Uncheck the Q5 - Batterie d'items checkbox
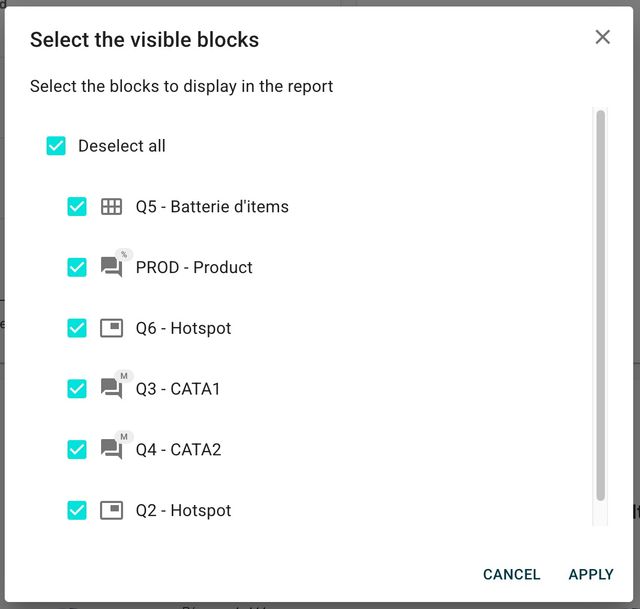 77,207
